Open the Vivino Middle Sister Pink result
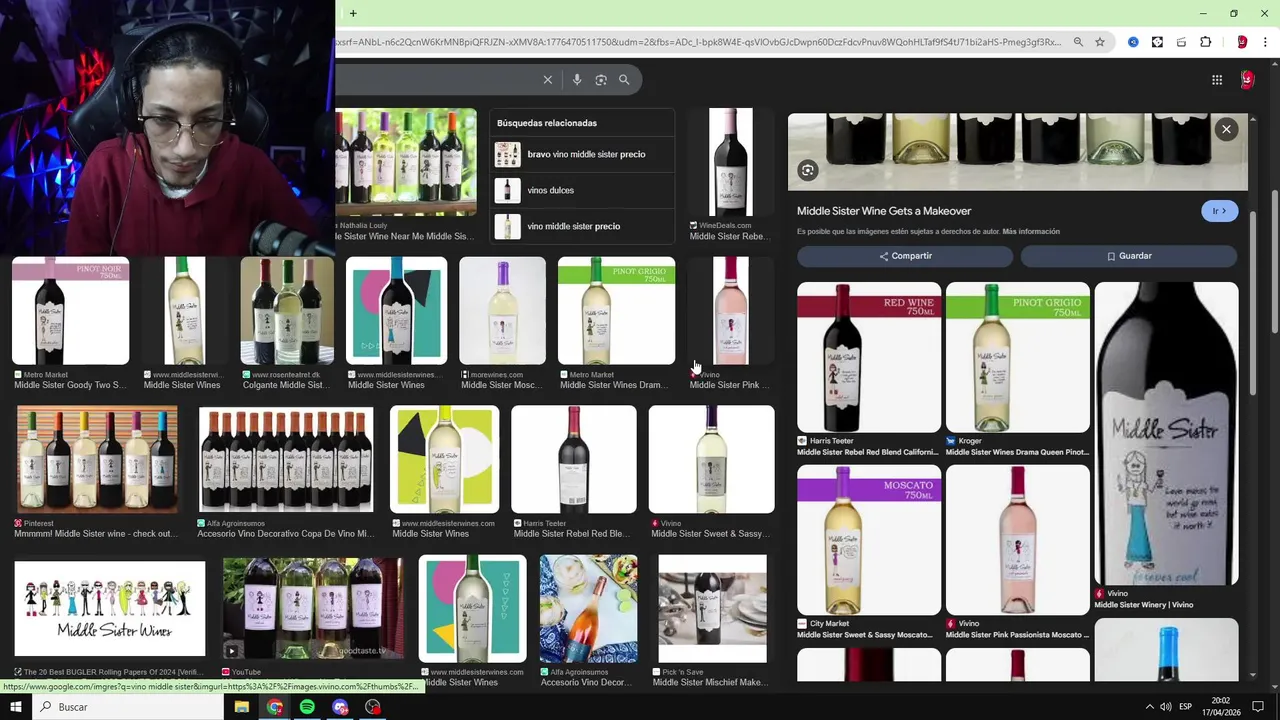Screen dimensions: 1280x720 point(730,311)
